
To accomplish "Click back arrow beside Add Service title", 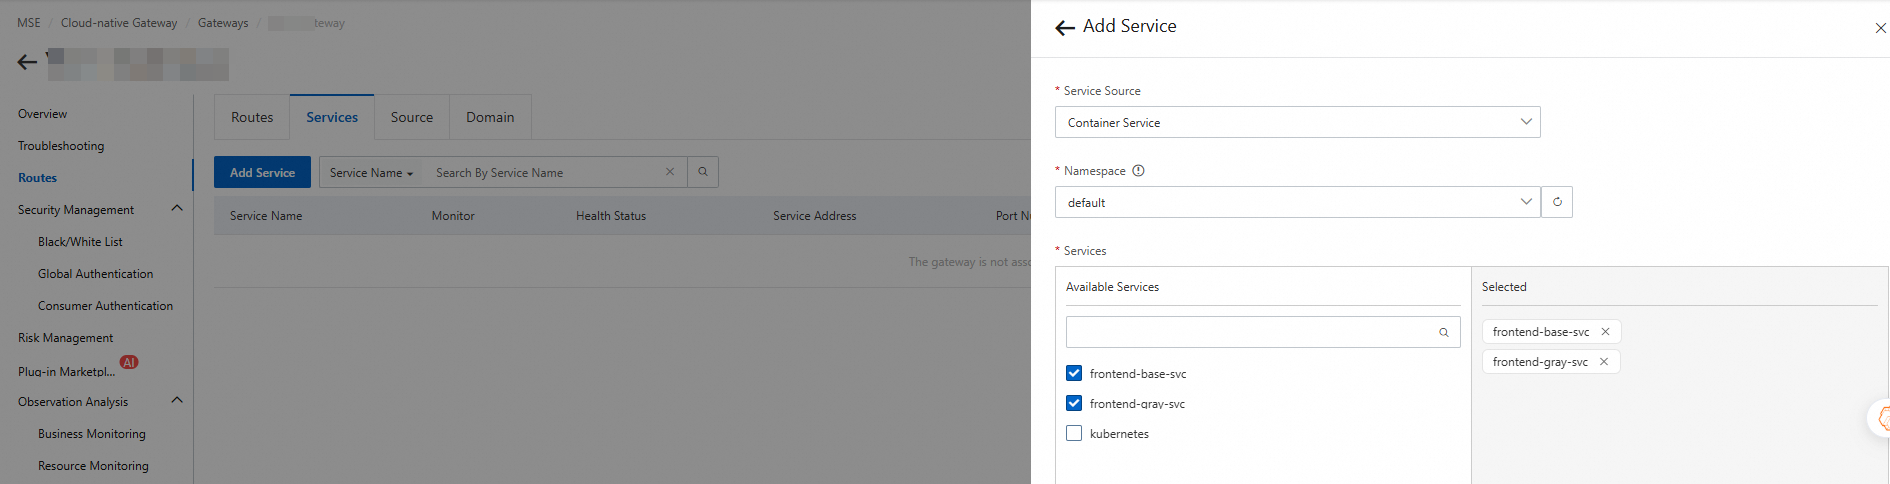I will point(1065,28).
